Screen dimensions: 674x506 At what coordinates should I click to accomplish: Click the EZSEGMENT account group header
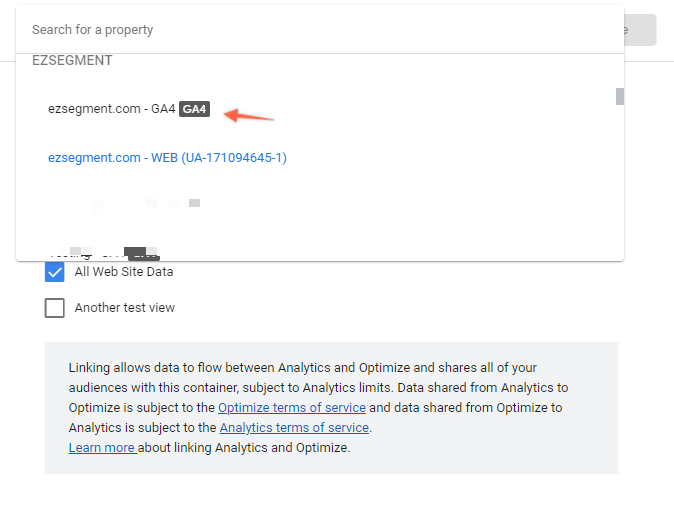pyautogui.click(x=72, y=60)
